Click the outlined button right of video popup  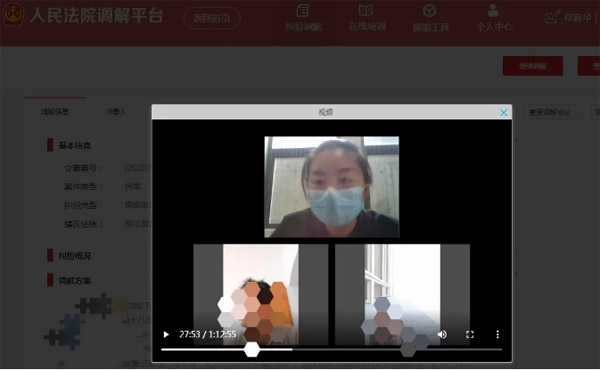(550, 112)
